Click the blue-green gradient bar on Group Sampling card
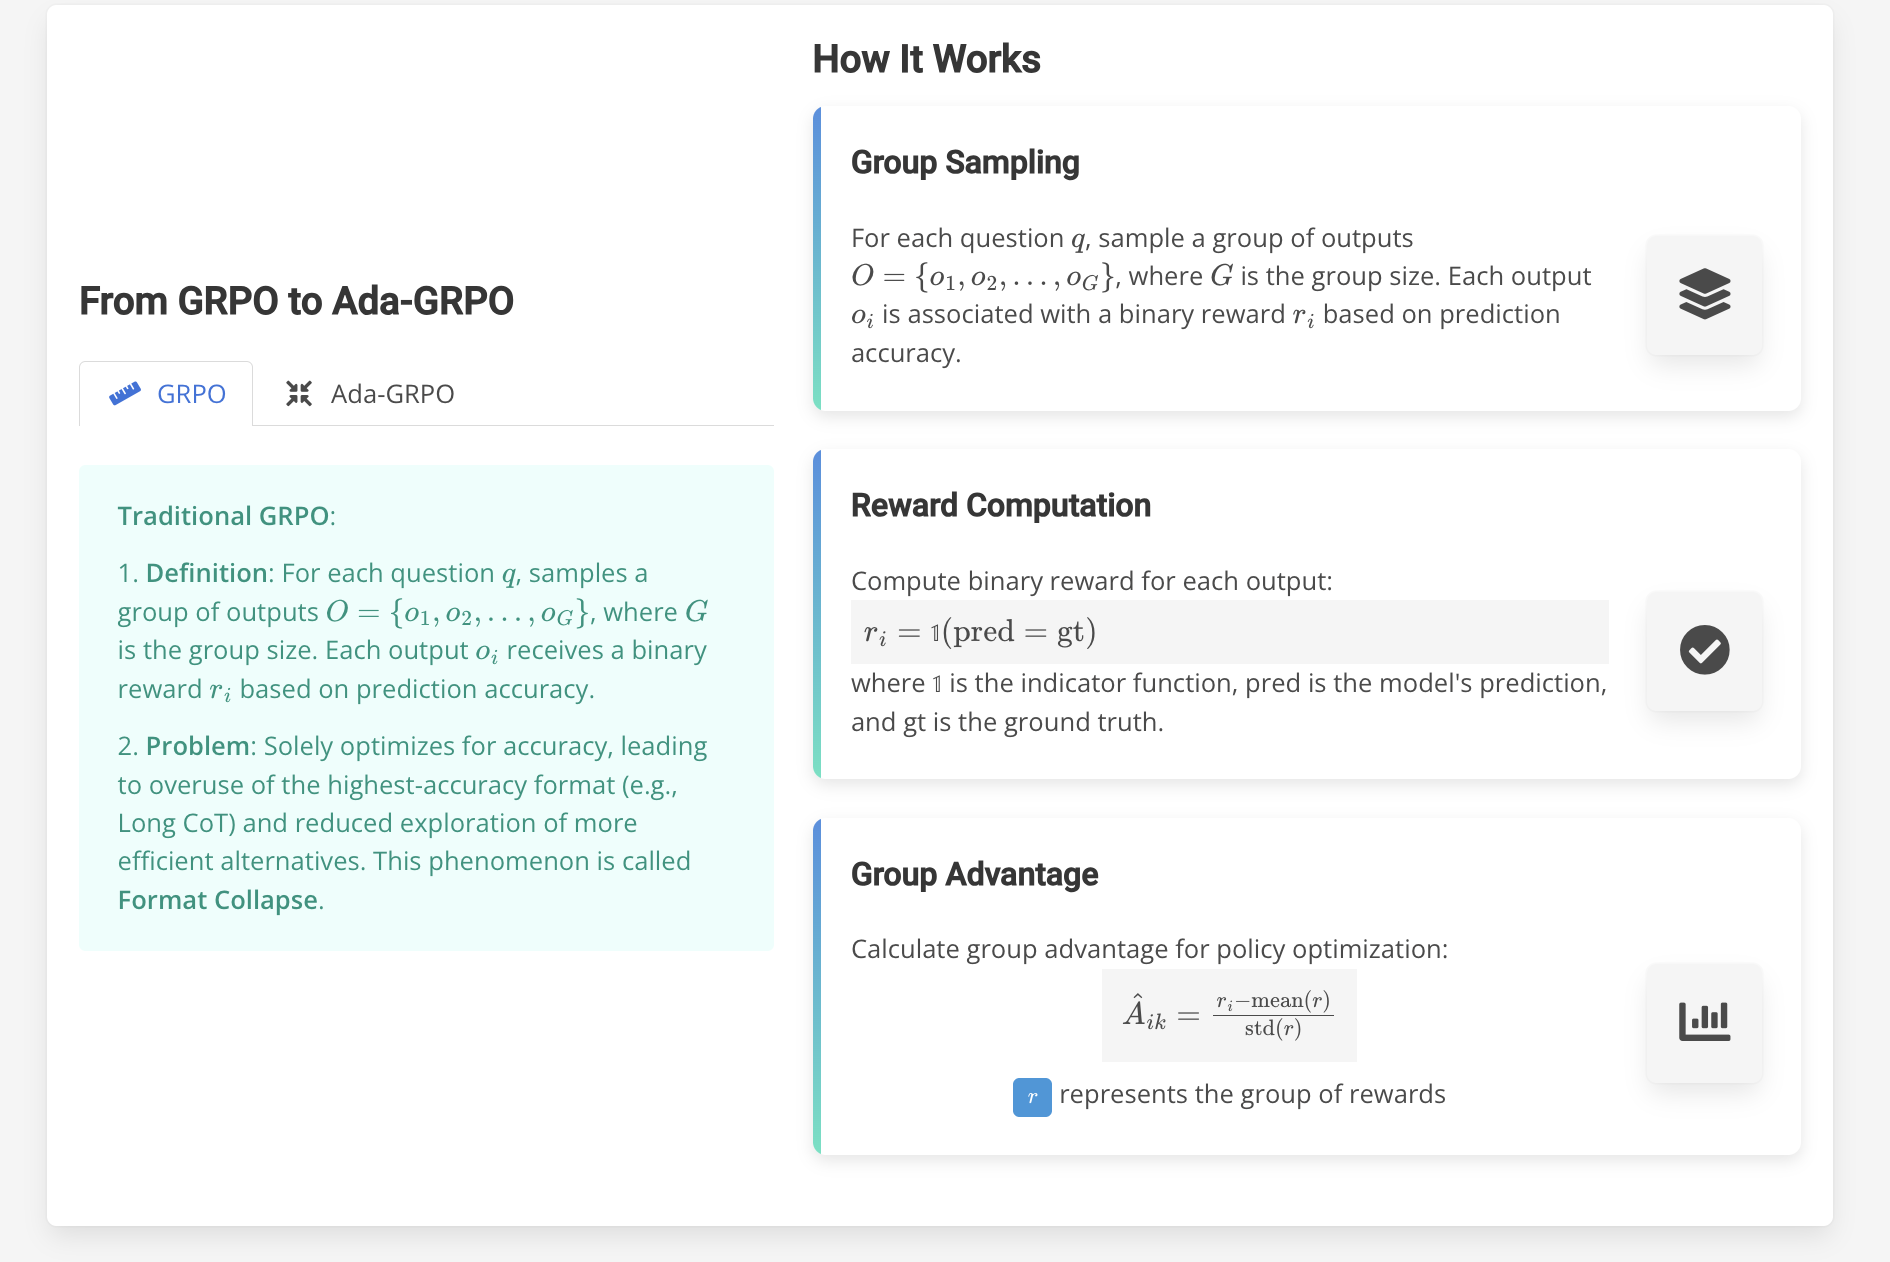 click(x=819, y=258)
